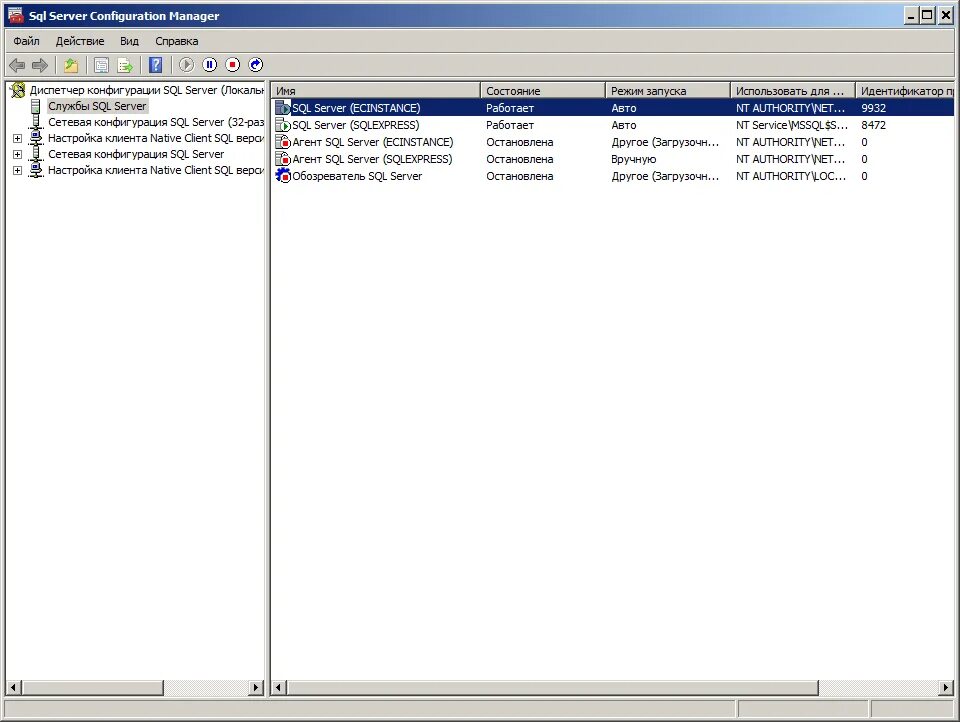Open Help via the question mark icon
This screenshot has width=960, height=722.
pyautogui.click(x=156, y=64)
